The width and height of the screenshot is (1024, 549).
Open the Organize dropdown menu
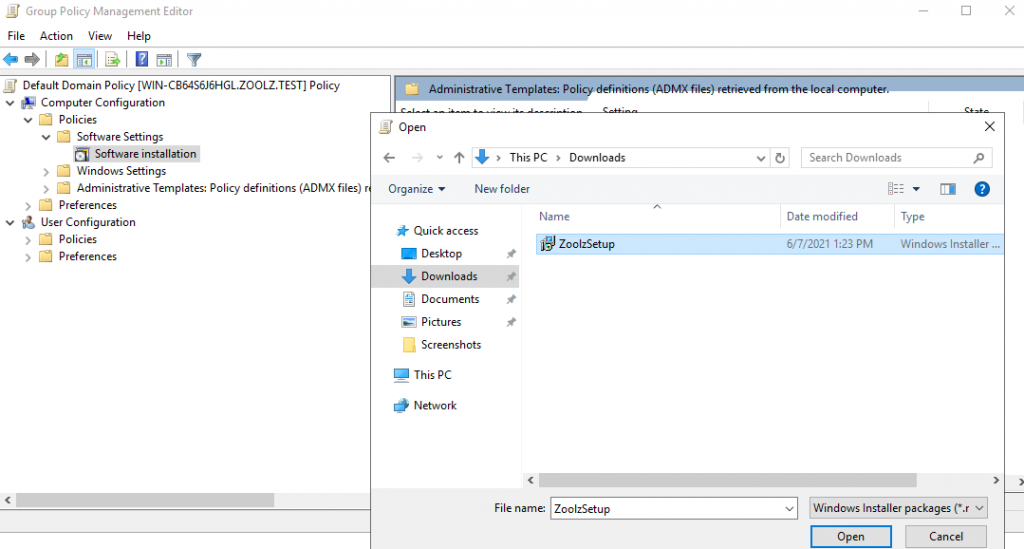pos(417,189)
